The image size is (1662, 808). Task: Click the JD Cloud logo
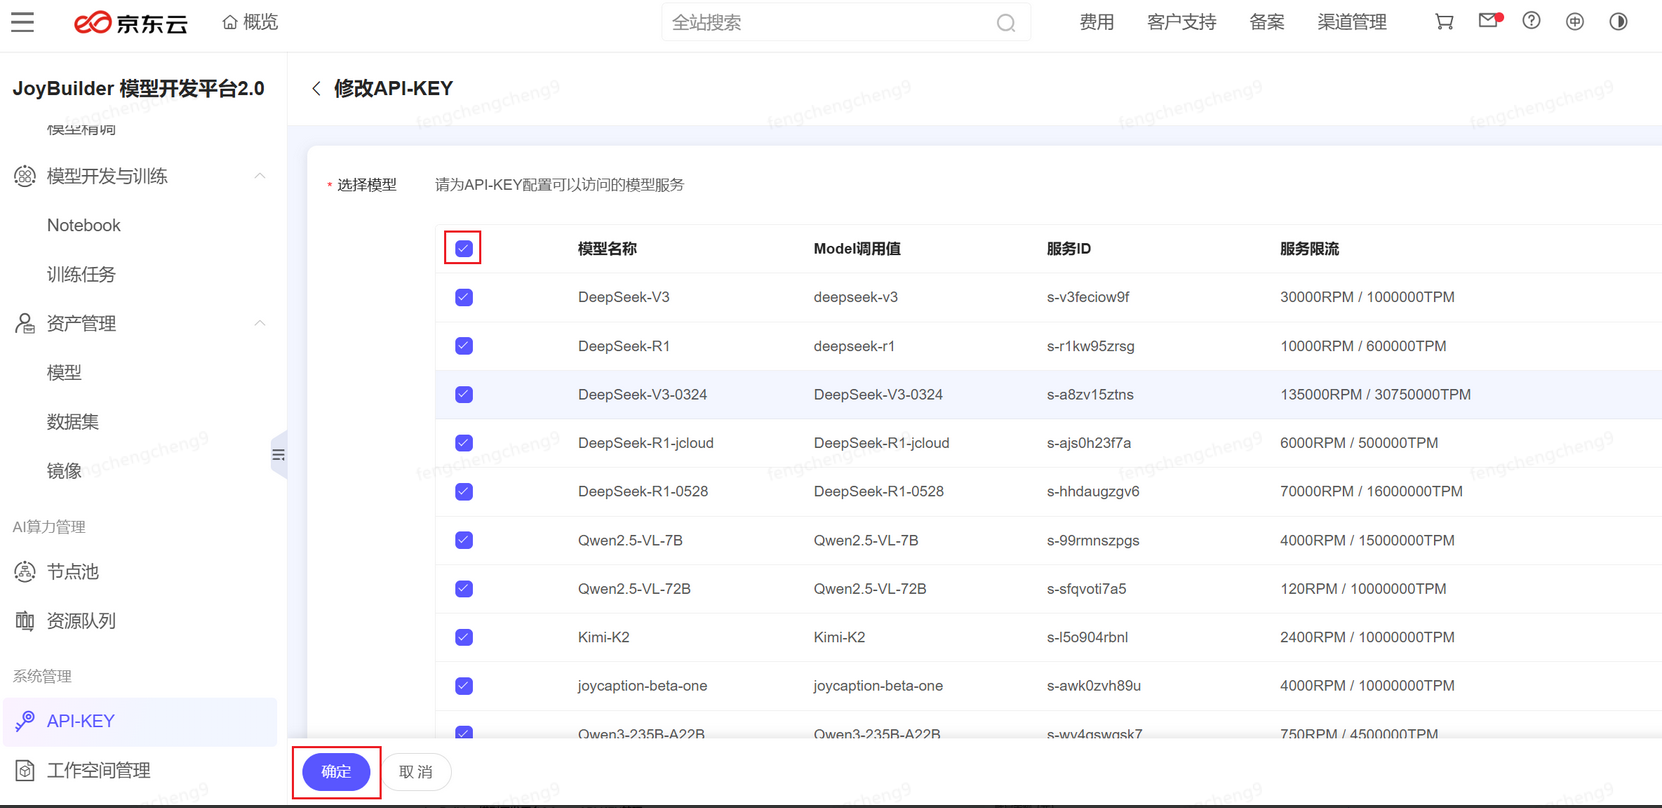(131, 22)
